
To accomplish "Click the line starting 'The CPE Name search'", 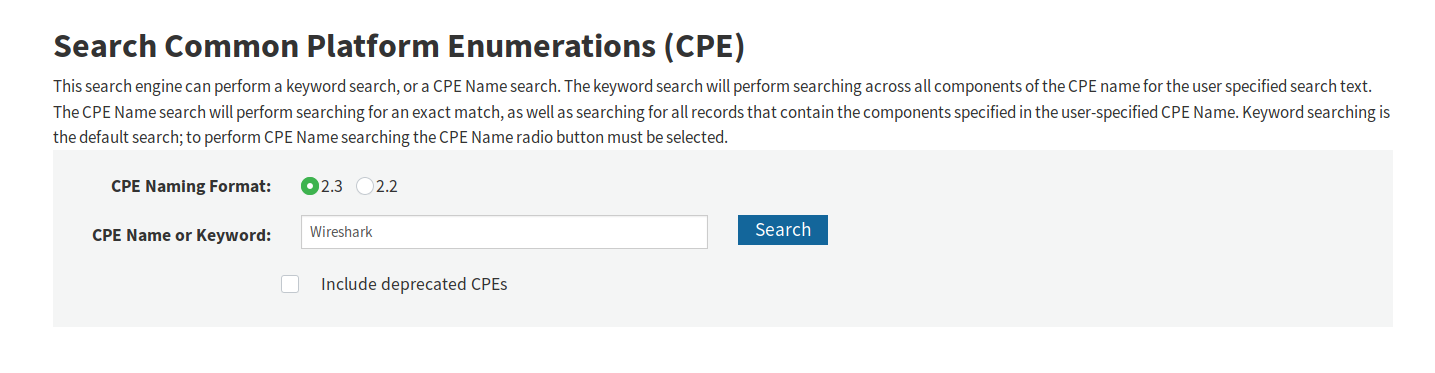I will (x=721, y=112).
